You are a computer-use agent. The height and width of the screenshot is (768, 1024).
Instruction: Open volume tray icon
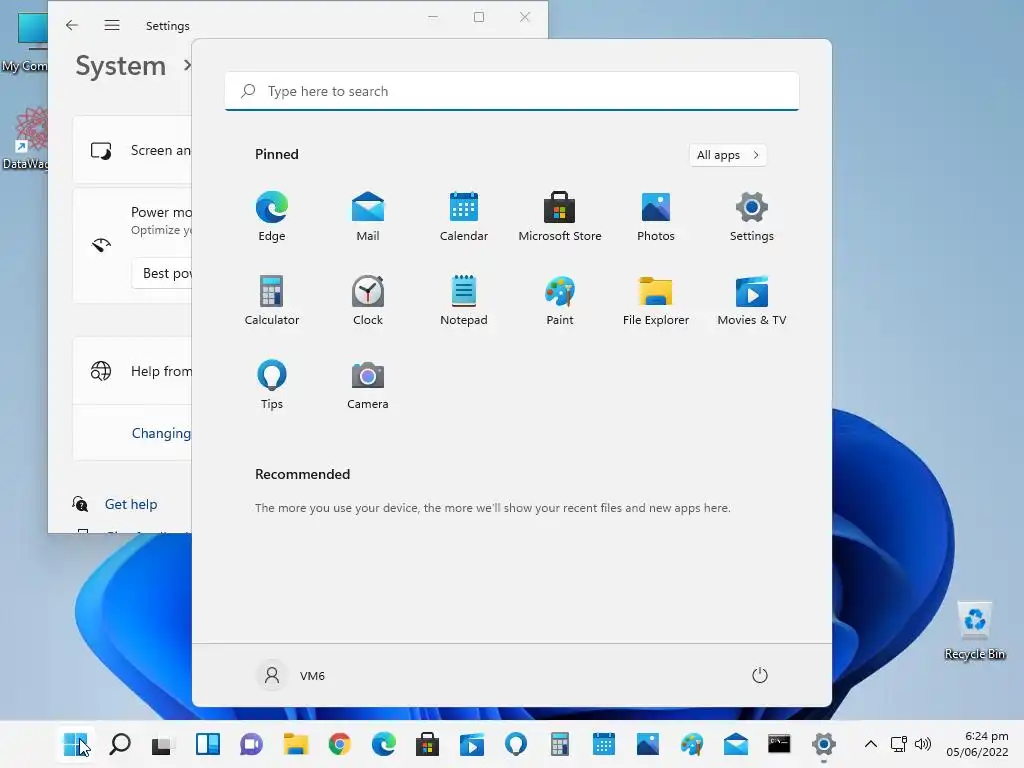(x=923, y=744)
